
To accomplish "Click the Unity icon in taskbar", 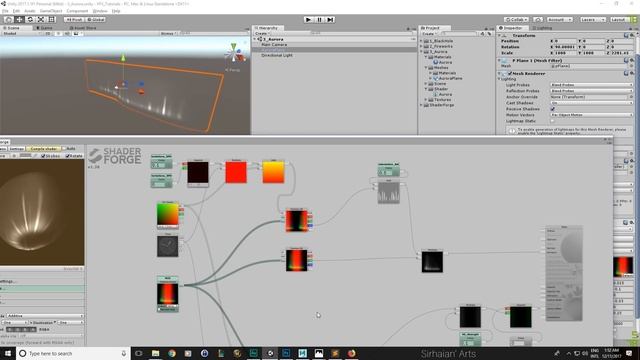I will click(270, 353).
